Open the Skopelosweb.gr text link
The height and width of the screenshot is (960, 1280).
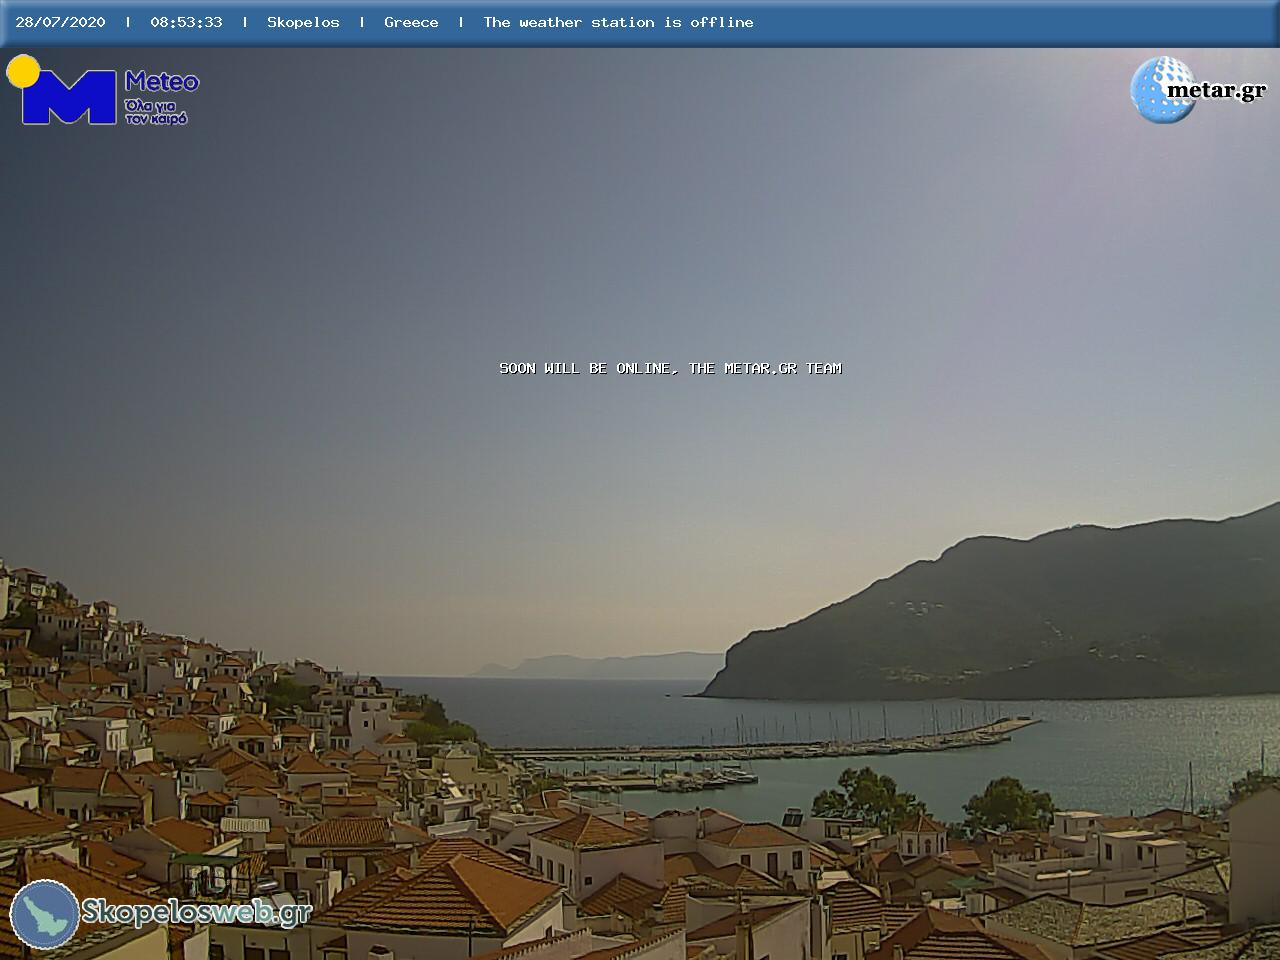coord(196,912)
